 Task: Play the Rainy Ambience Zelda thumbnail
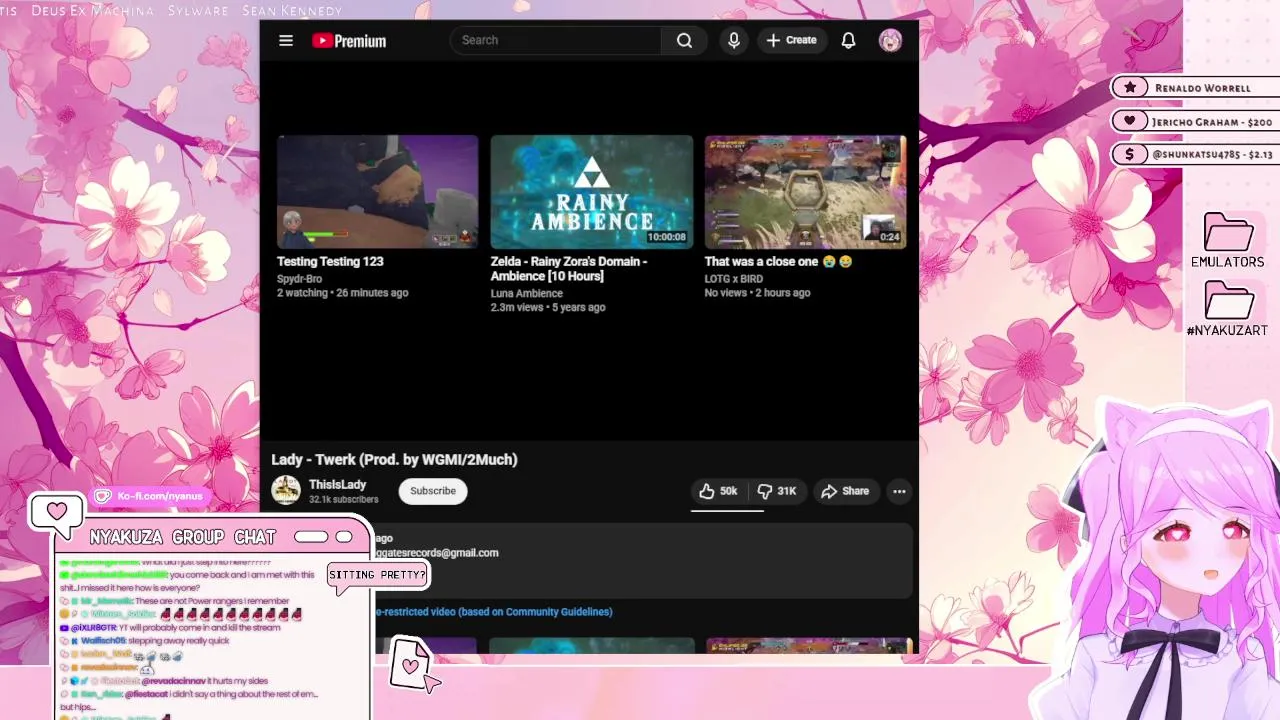[592, 192]
